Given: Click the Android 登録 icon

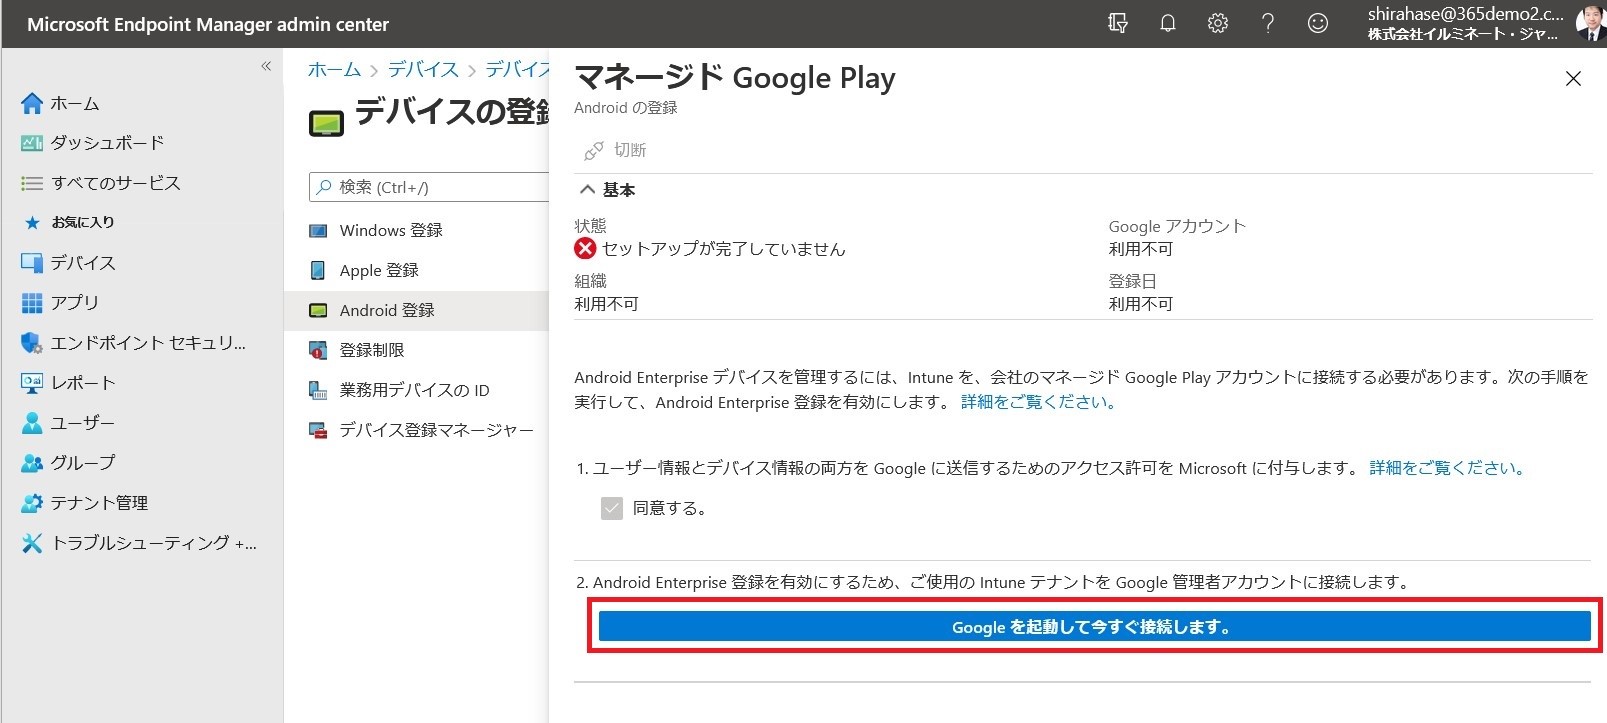Looking at the screenshot, I should coord(318,311).
